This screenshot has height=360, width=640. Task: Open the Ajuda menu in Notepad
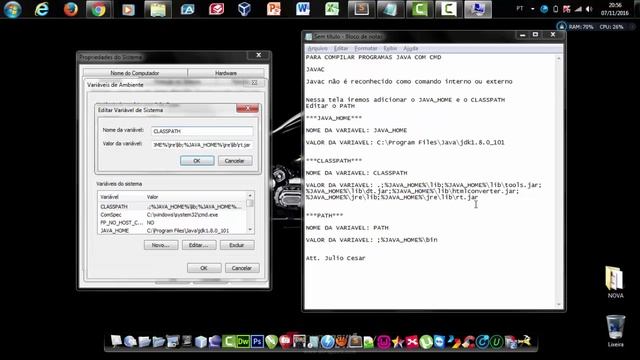click(411, 48)
